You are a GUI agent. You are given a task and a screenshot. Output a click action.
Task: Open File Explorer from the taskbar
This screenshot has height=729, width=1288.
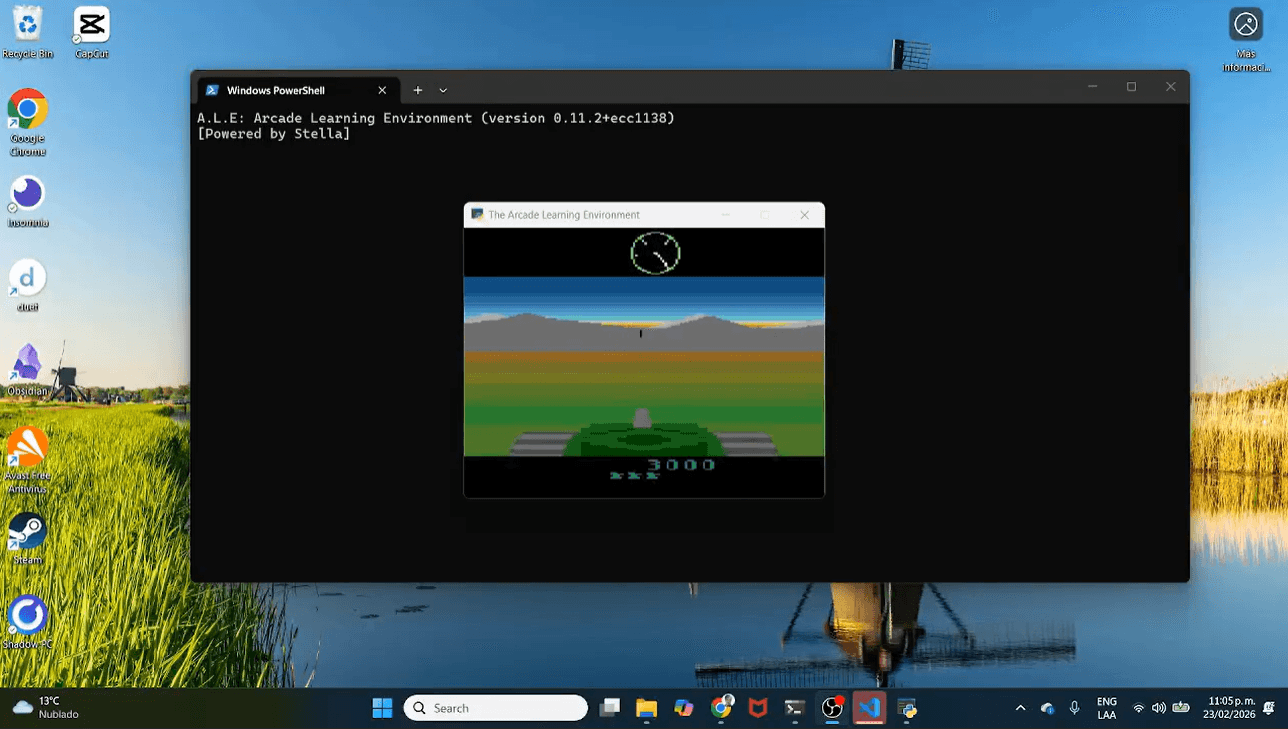[x=647, y=708]
